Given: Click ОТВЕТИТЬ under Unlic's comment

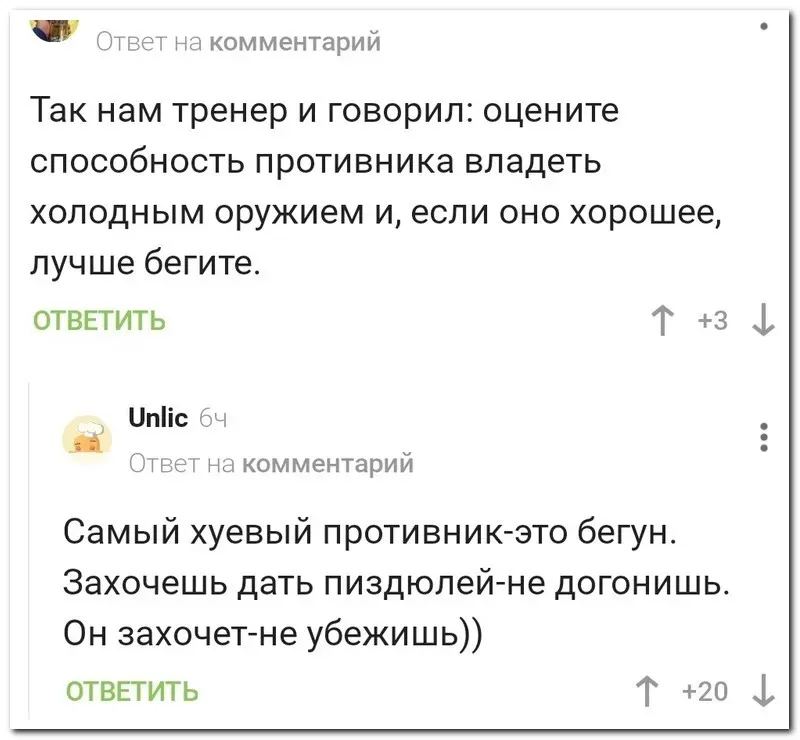Looking at the screenshot, I should point(131,690).
